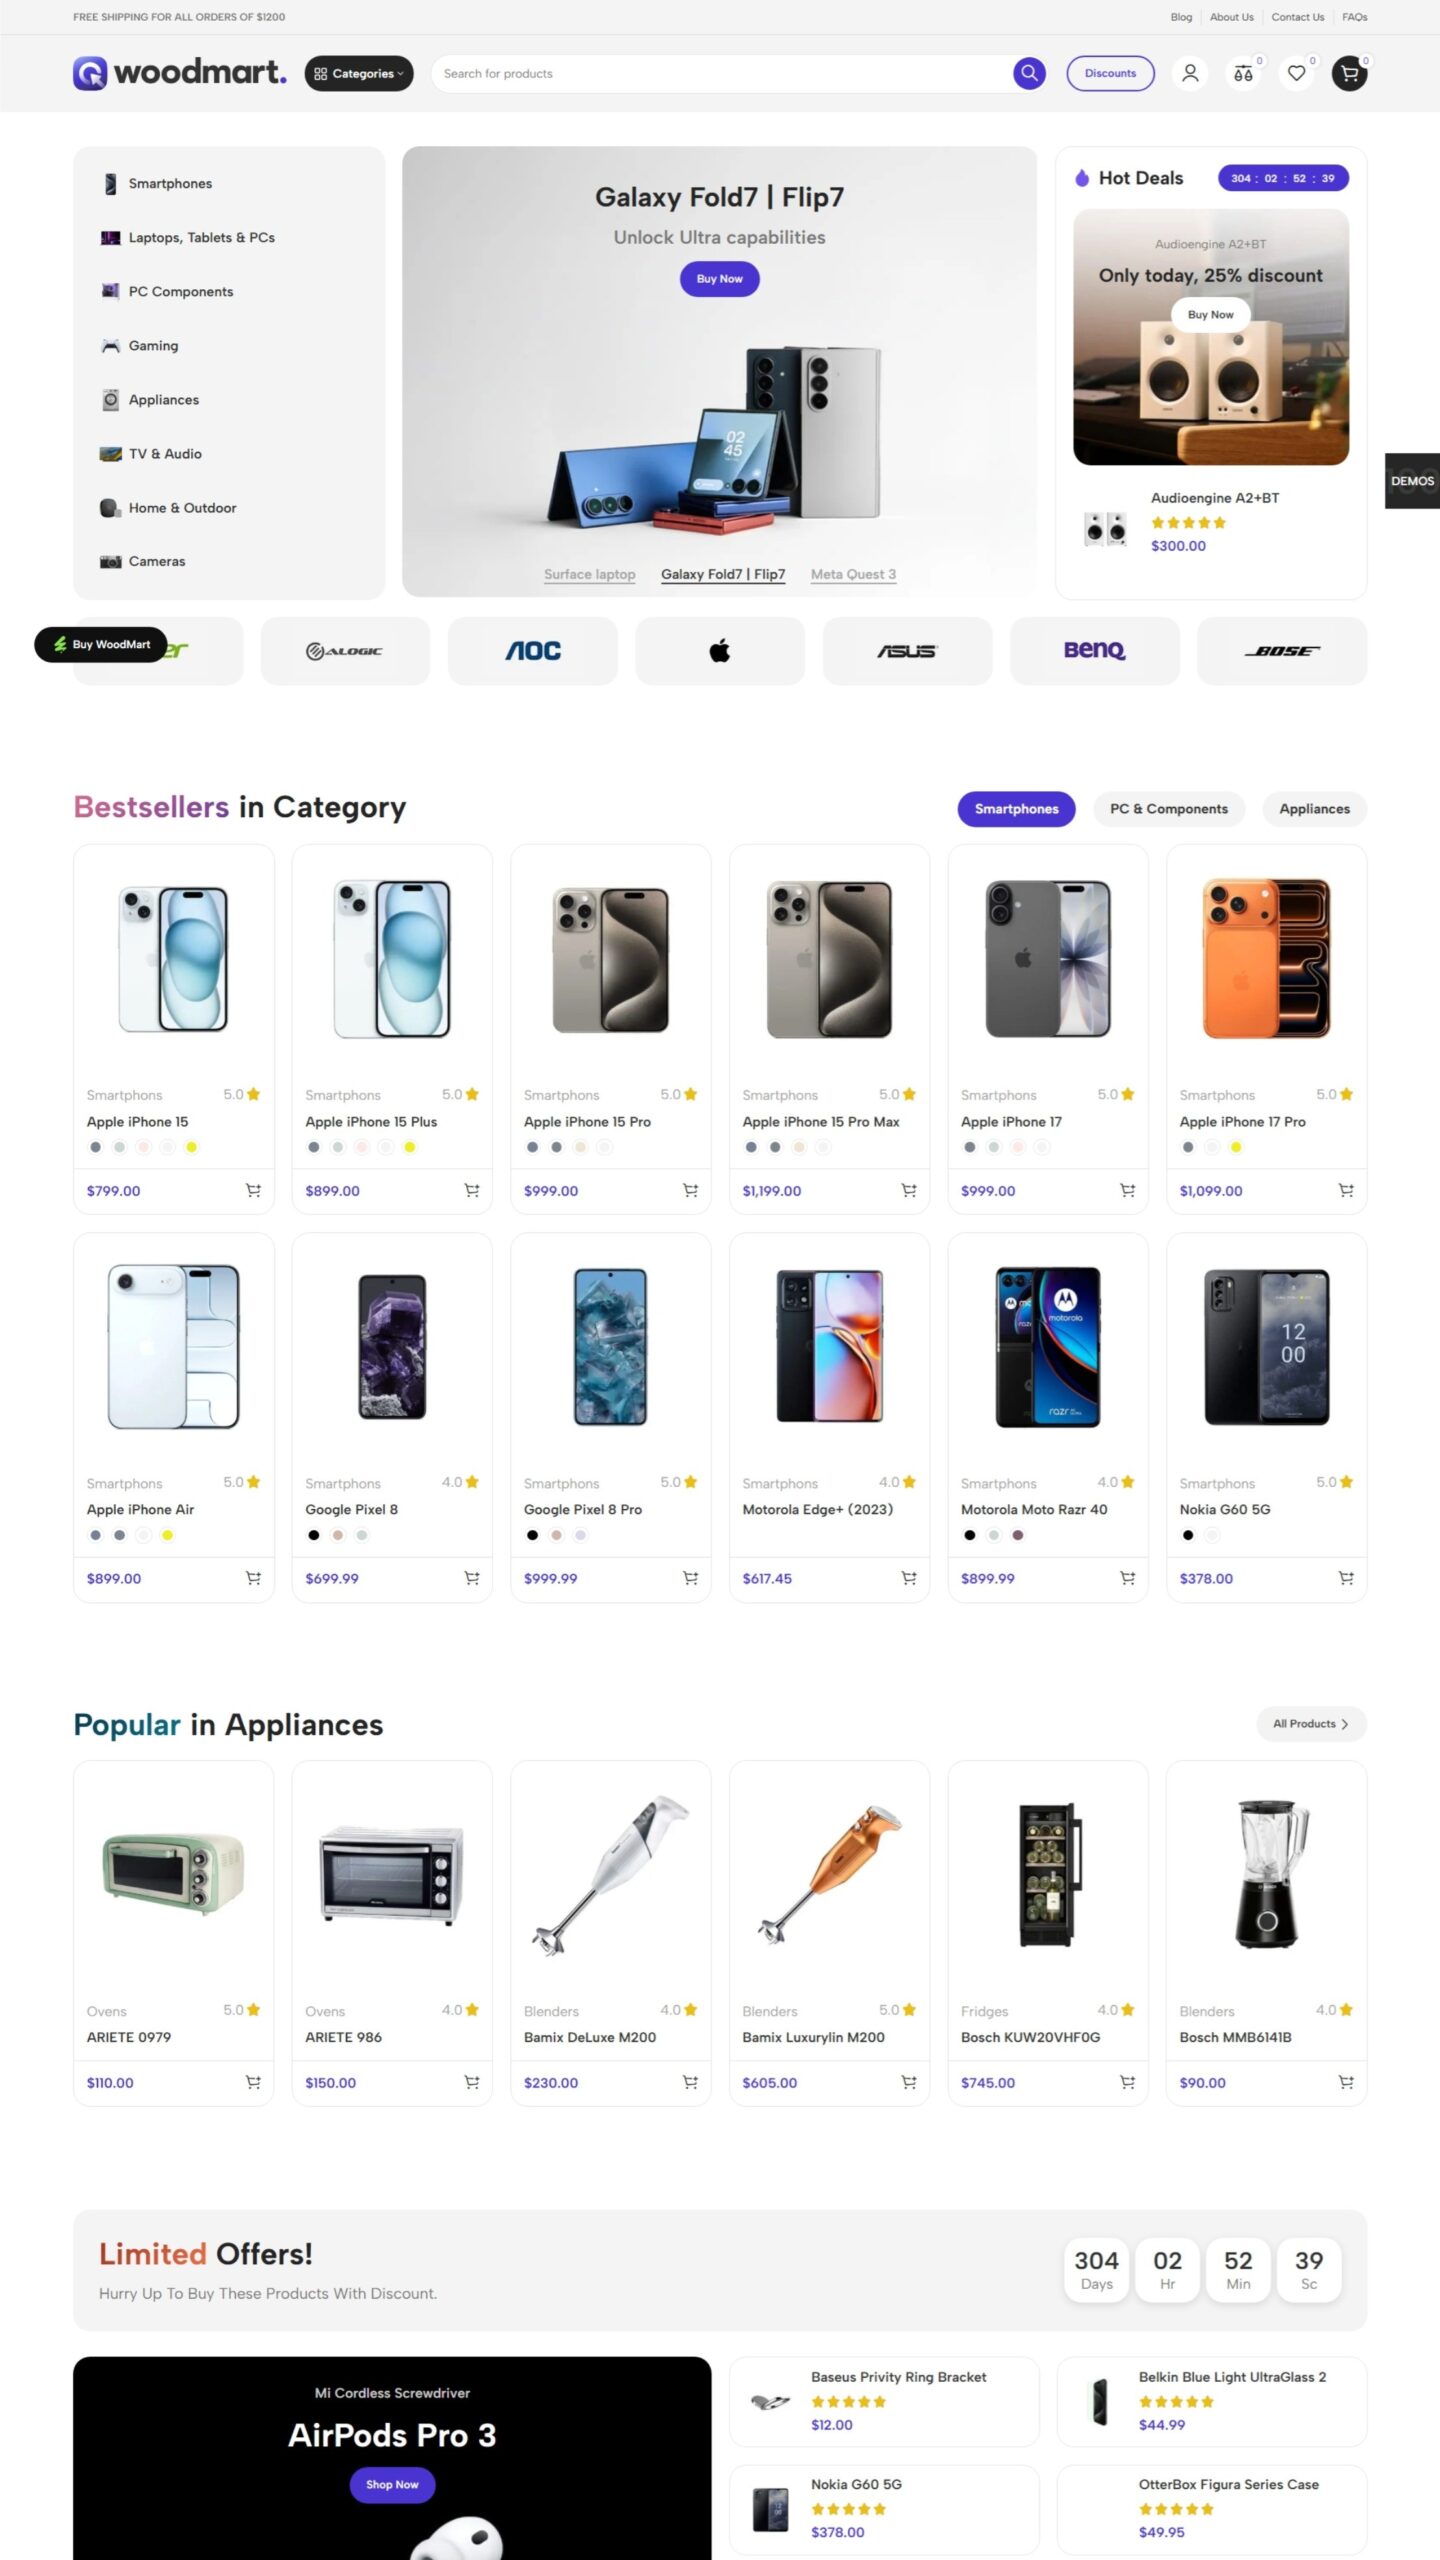Open the wishlist heart icon

click(x=1296, y=73)
